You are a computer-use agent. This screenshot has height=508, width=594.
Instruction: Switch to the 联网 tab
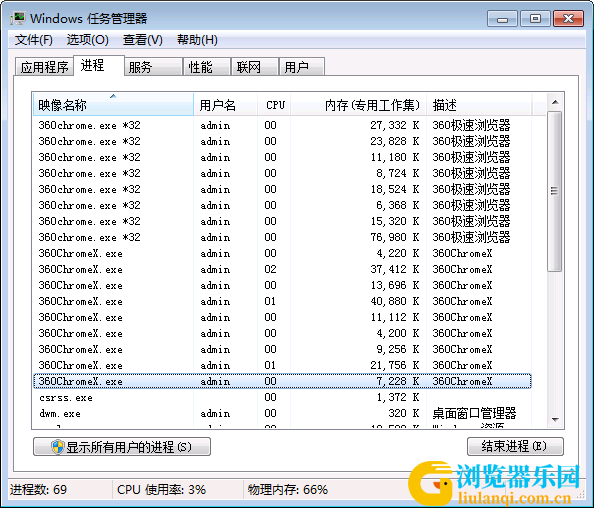pyautogui.click(x=255, y=67)
